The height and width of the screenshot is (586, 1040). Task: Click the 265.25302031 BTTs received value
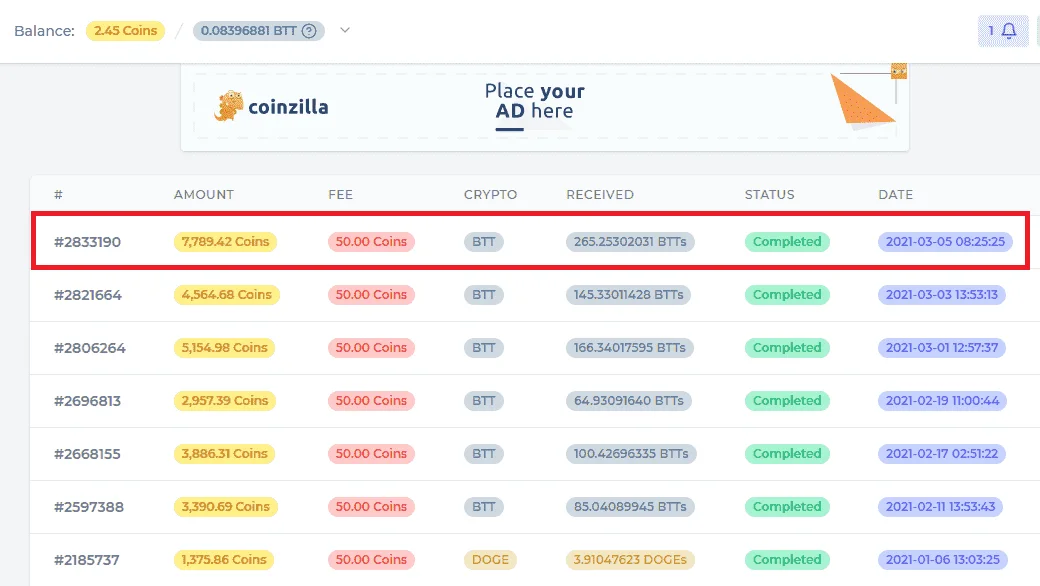pos(630,241)
